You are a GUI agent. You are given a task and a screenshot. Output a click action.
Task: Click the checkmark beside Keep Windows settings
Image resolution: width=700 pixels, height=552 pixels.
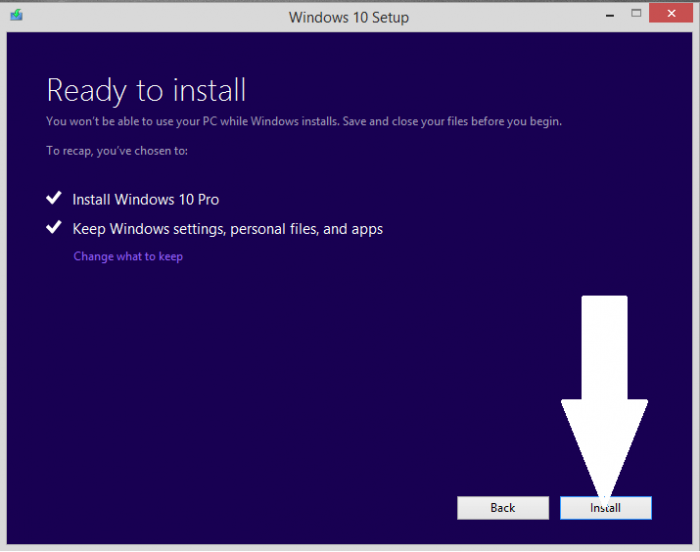point(54,227)
